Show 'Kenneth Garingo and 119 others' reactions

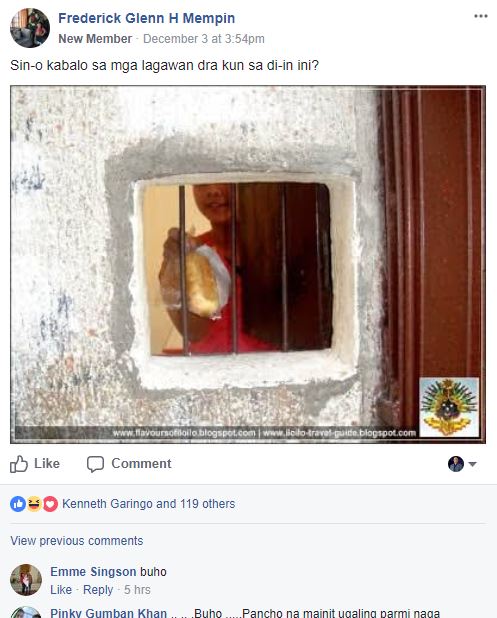[x=149, y=504]
